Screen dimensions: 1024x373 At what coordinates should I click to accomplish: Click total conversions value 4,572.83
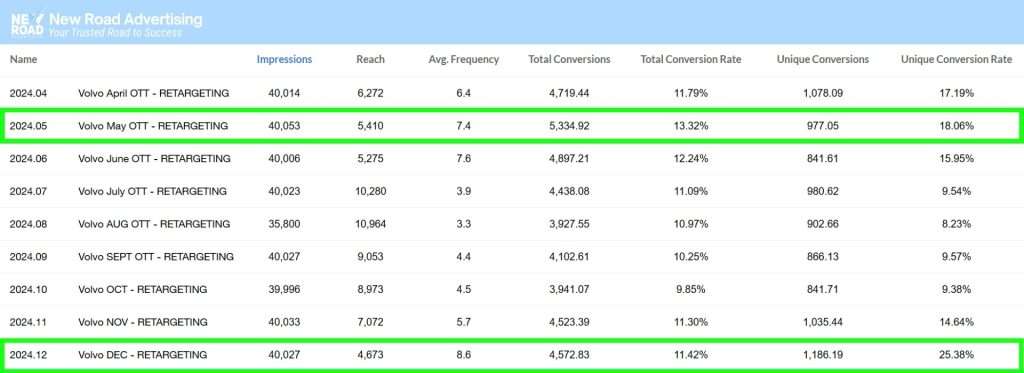tap(569, 355)
